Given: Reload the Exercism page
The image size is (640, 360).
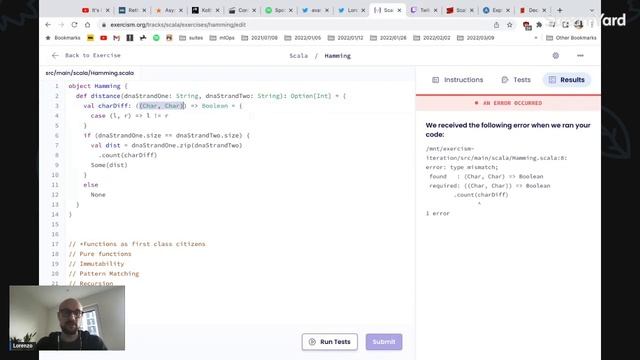Looking at the screenshot, I should [x=74, y=25].
